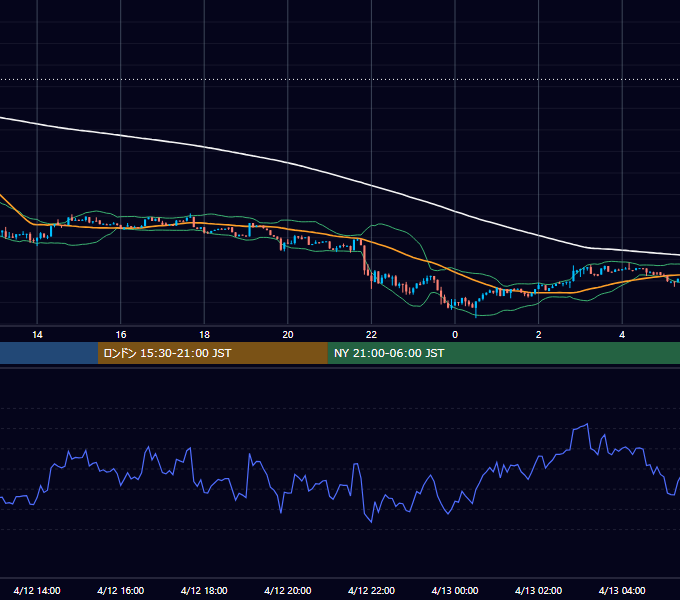This screenshot has width=680, height=600.
Task: Click the '4/13 00:00' indicator time label
Action: tap(455, 590)
